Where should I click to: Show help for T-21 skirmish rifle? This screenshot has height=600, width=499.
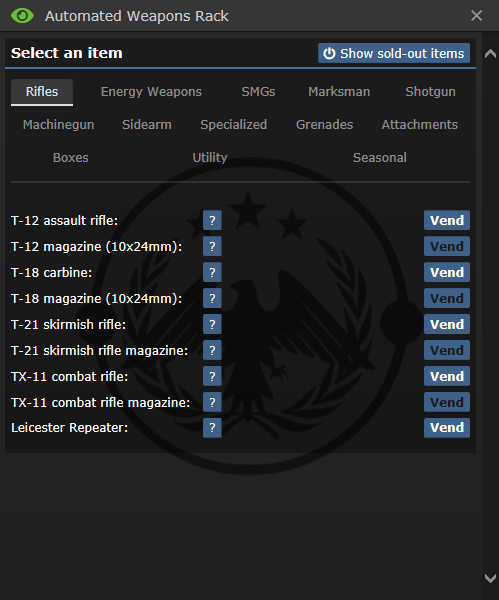[x=212, y=324]
